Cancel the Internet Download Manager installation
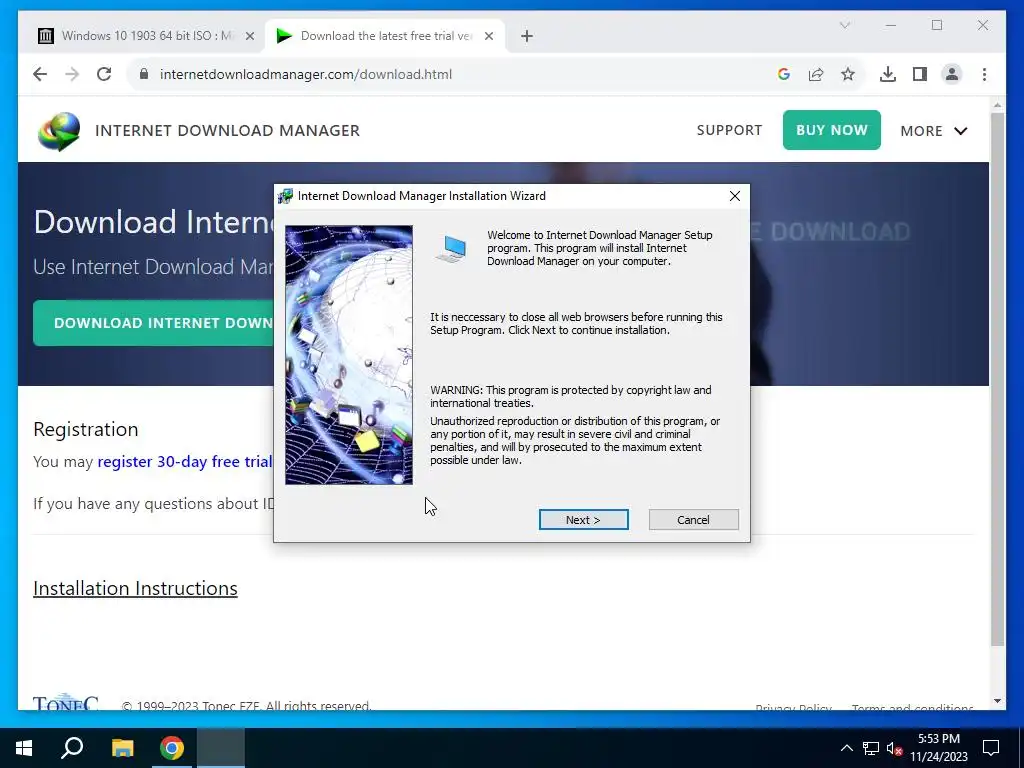The image size is (1024, 768). [694, 520]
